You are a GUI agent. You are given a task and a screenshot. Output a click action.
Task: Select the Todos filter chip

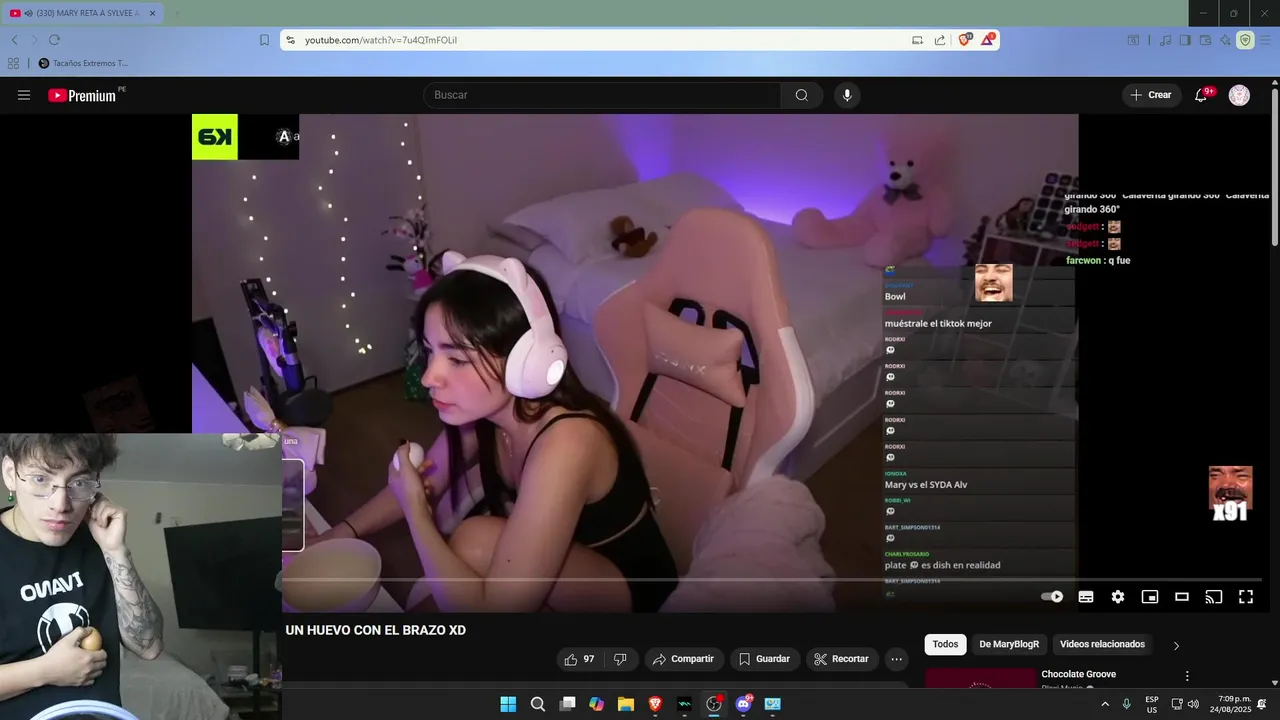(x=945, y=644)
